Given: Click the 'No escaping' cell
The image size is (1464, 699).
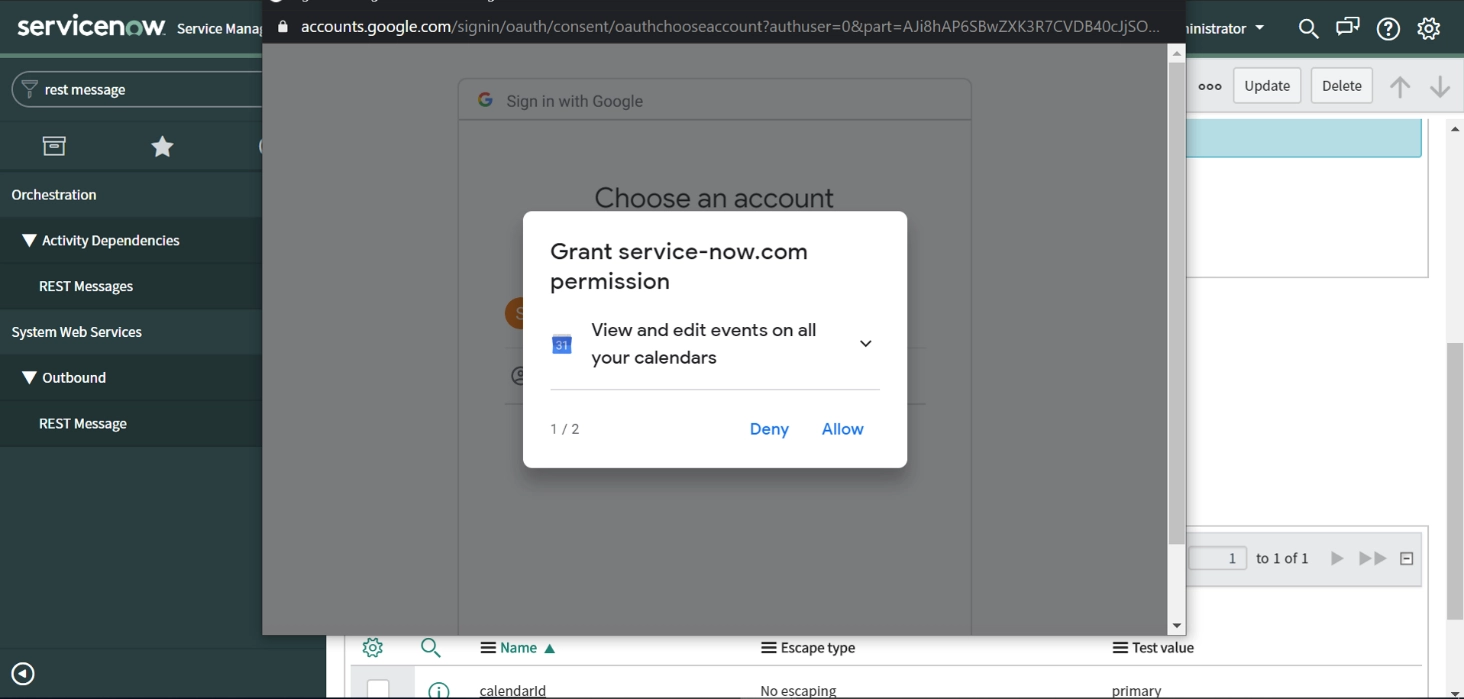Looking at the screenshot, I should pyautogui.click(x=798, y=691).
